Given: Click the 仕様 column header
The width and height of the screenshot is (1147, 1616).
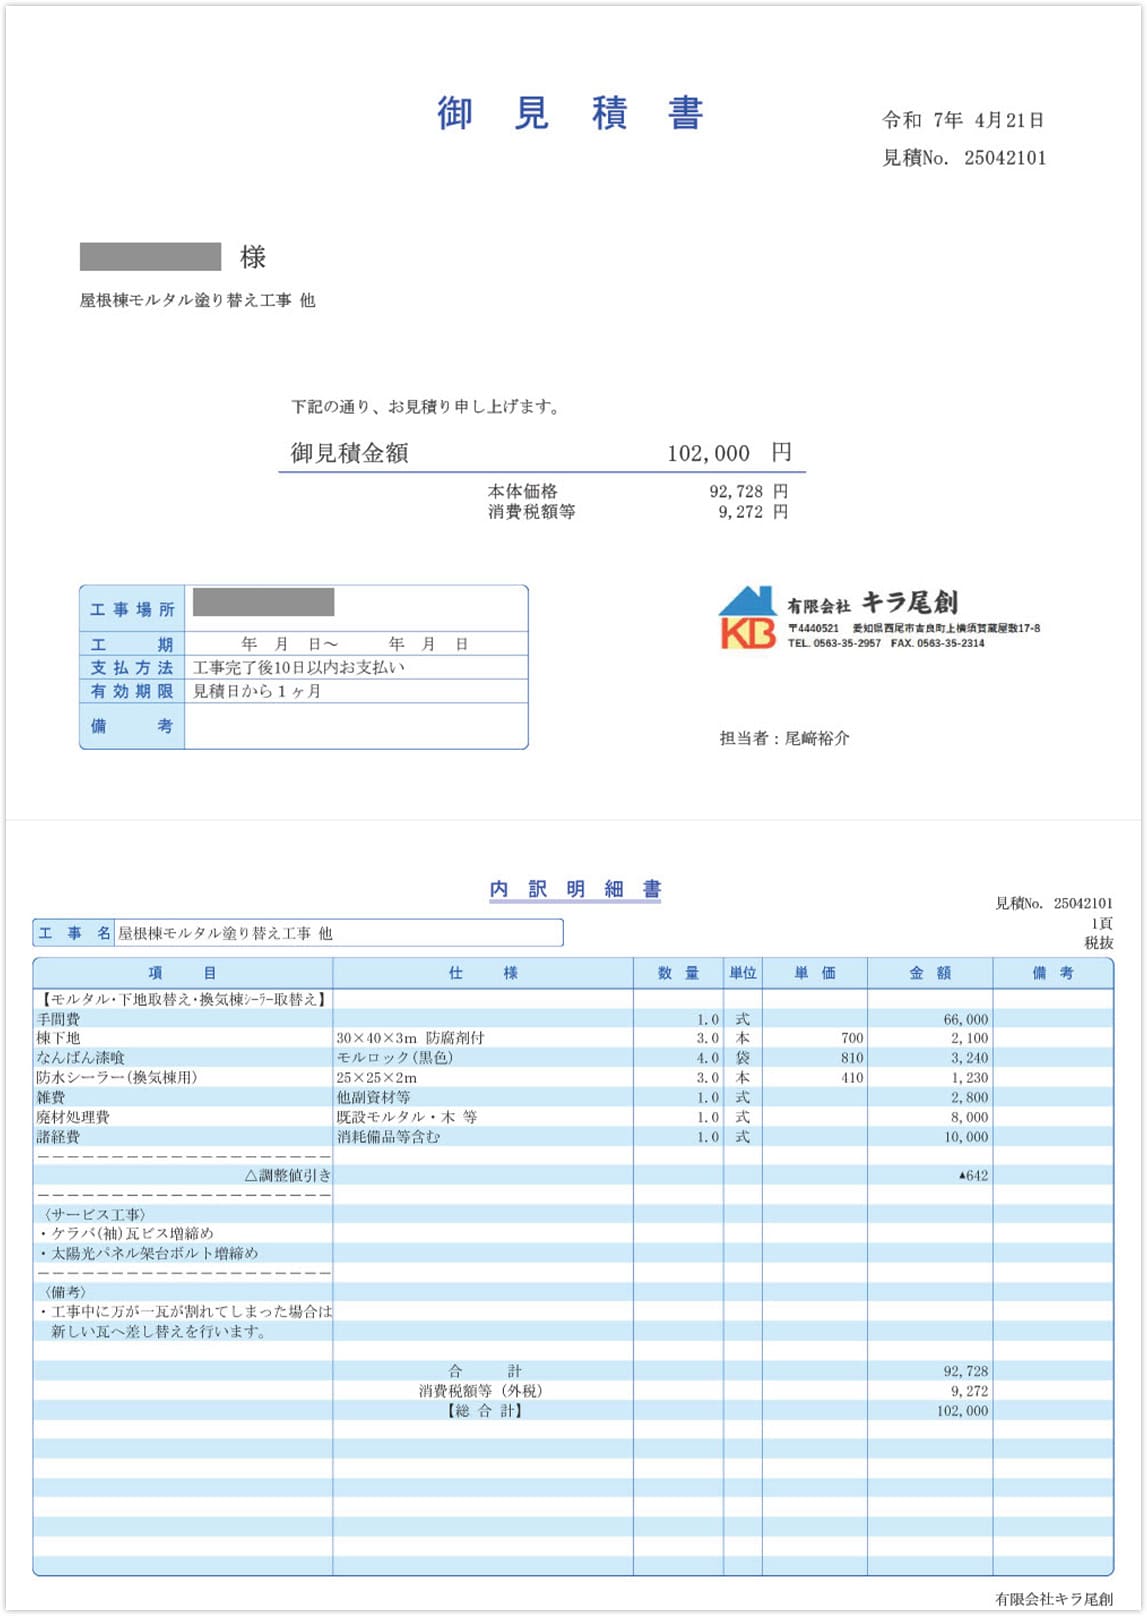Looking at the screenshot, I should pyautogui.click(x=483, y=973).
